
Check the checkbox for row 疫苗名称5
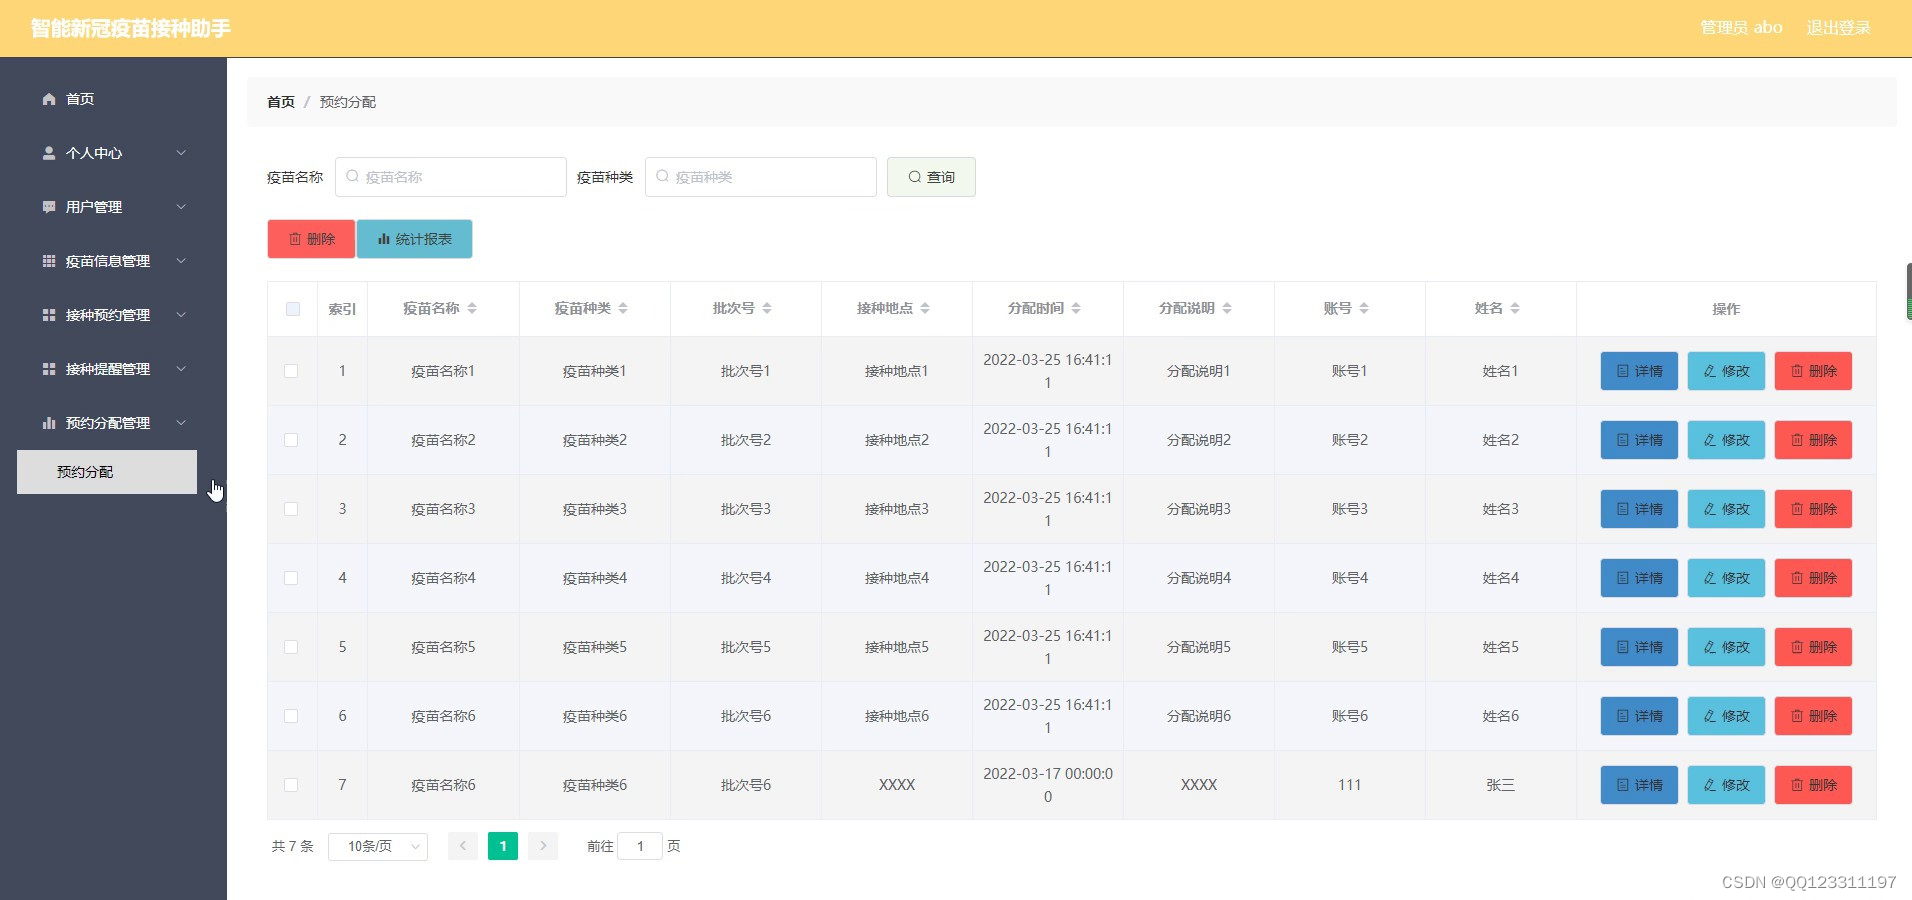click(291, 647)
